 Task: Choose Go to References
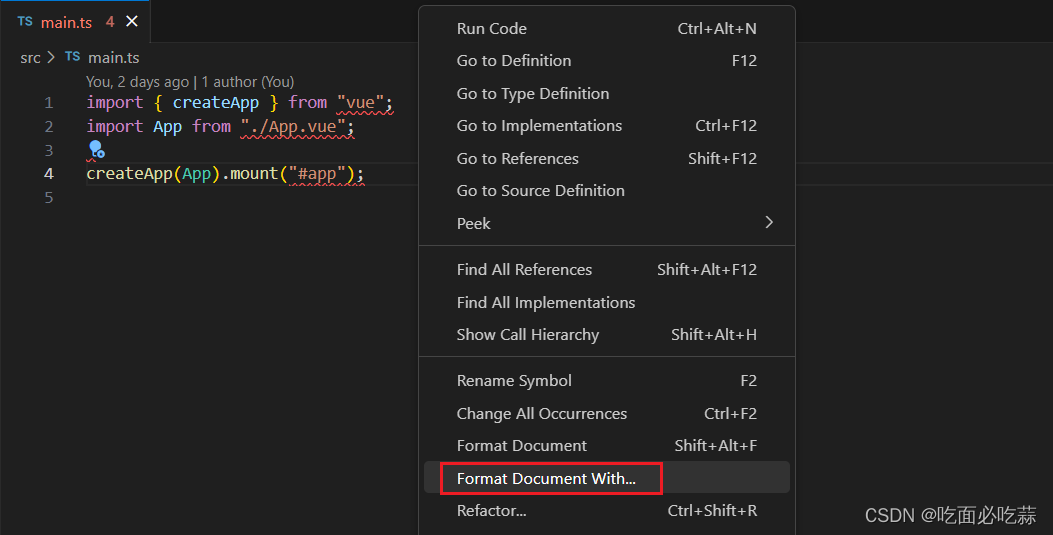click(x=517, y=158)
